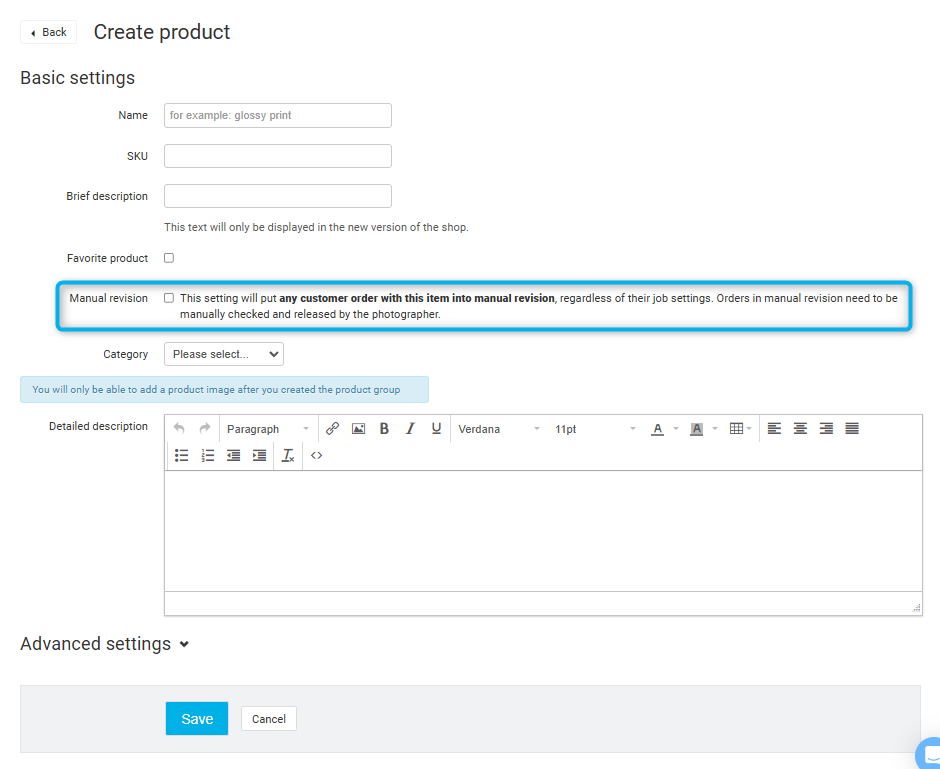Justify text alignment

852,429
